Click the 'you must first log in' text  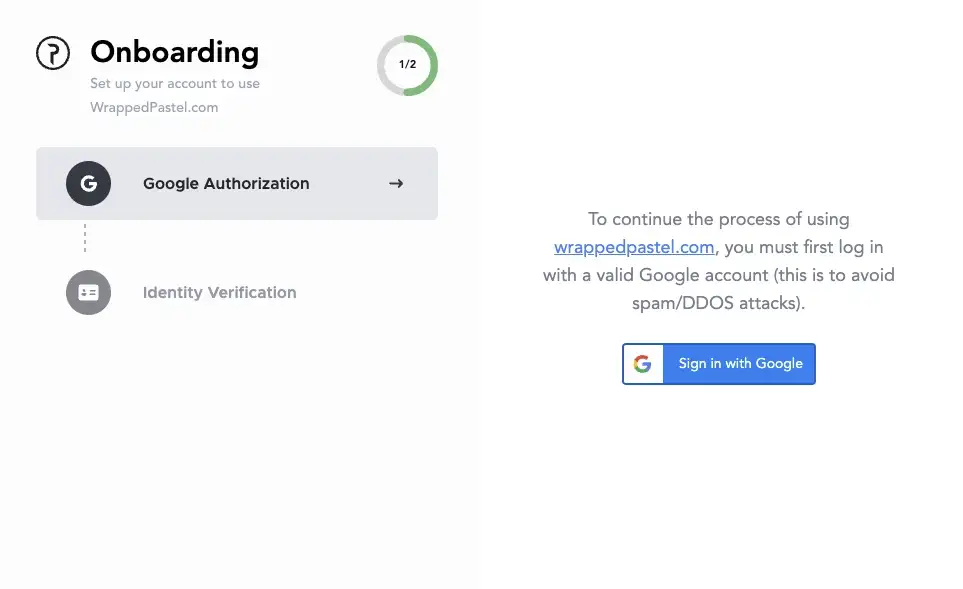pos(804,247)
